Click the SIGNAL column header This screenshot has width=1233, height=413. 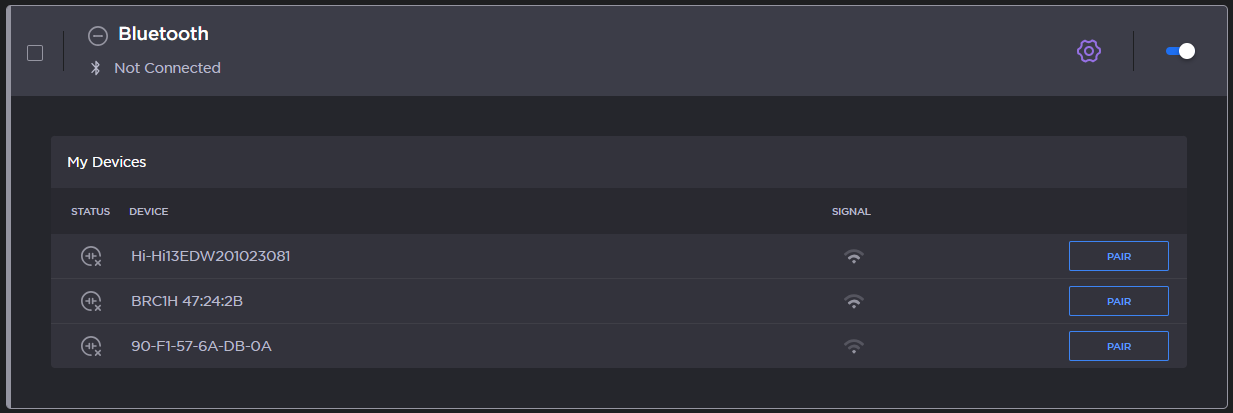851,212
